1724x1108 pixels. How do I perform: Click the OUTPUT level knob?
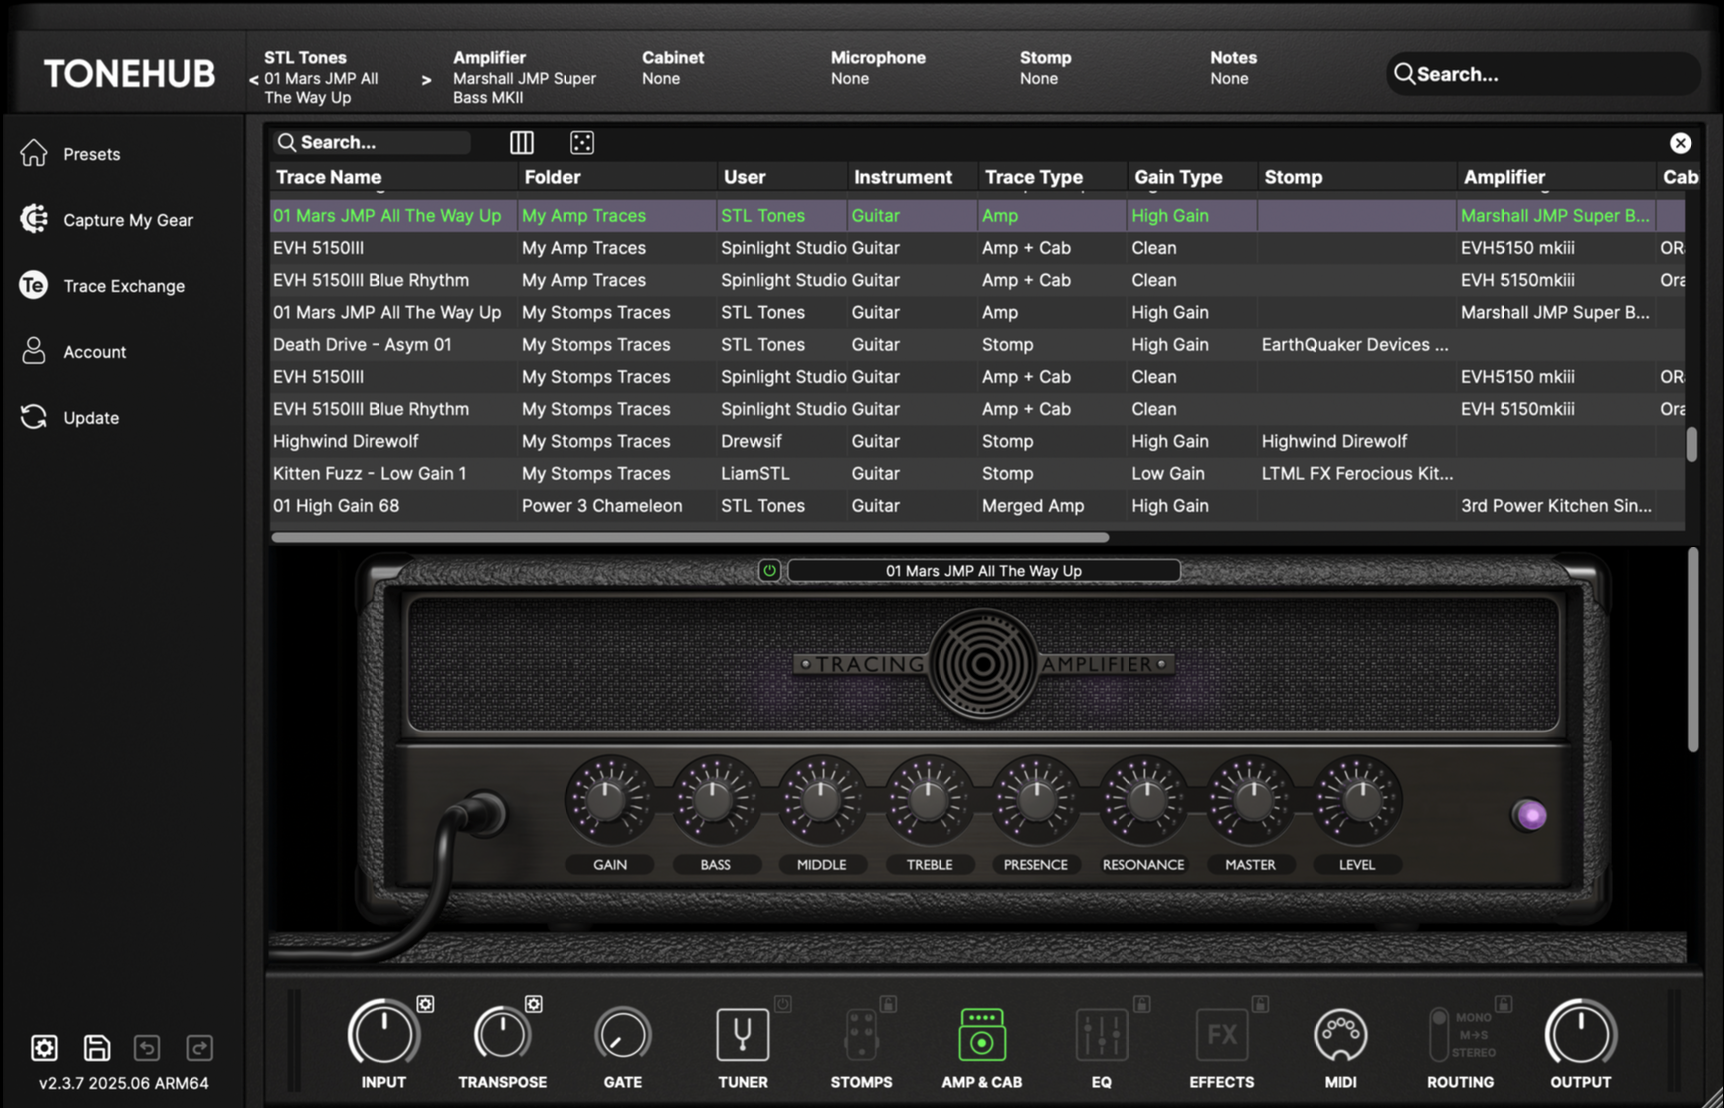tap(1580, 1034)
